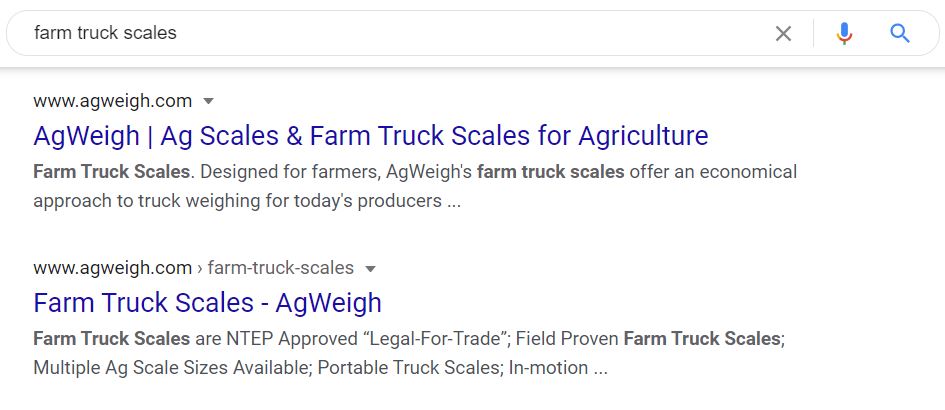
Task: Click "Field Proven" text in second snippet
Action: tap(567, 339)
